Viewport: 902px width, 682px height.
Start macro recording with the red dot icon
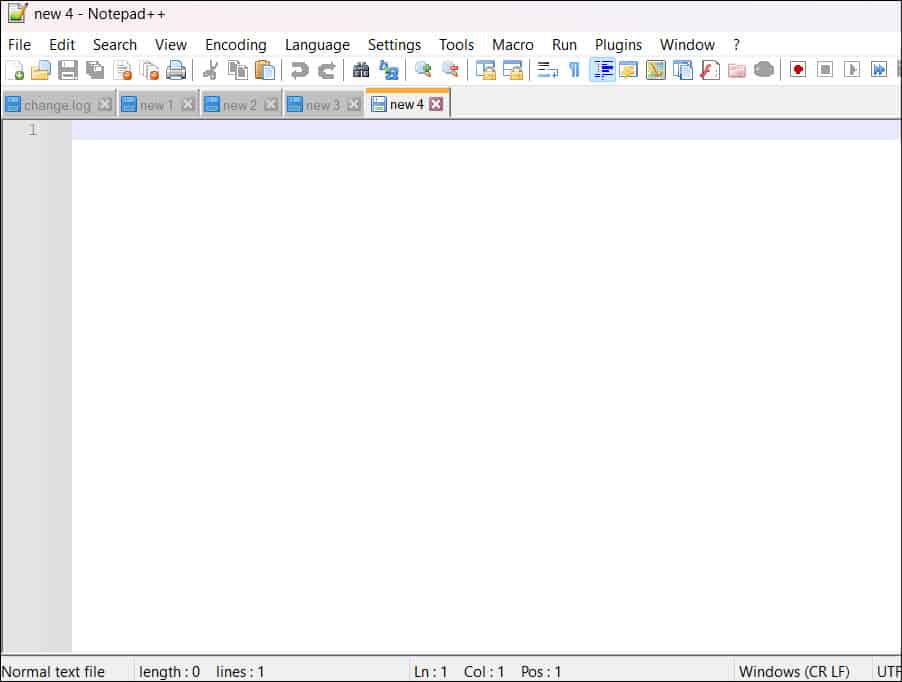(797, 70)
